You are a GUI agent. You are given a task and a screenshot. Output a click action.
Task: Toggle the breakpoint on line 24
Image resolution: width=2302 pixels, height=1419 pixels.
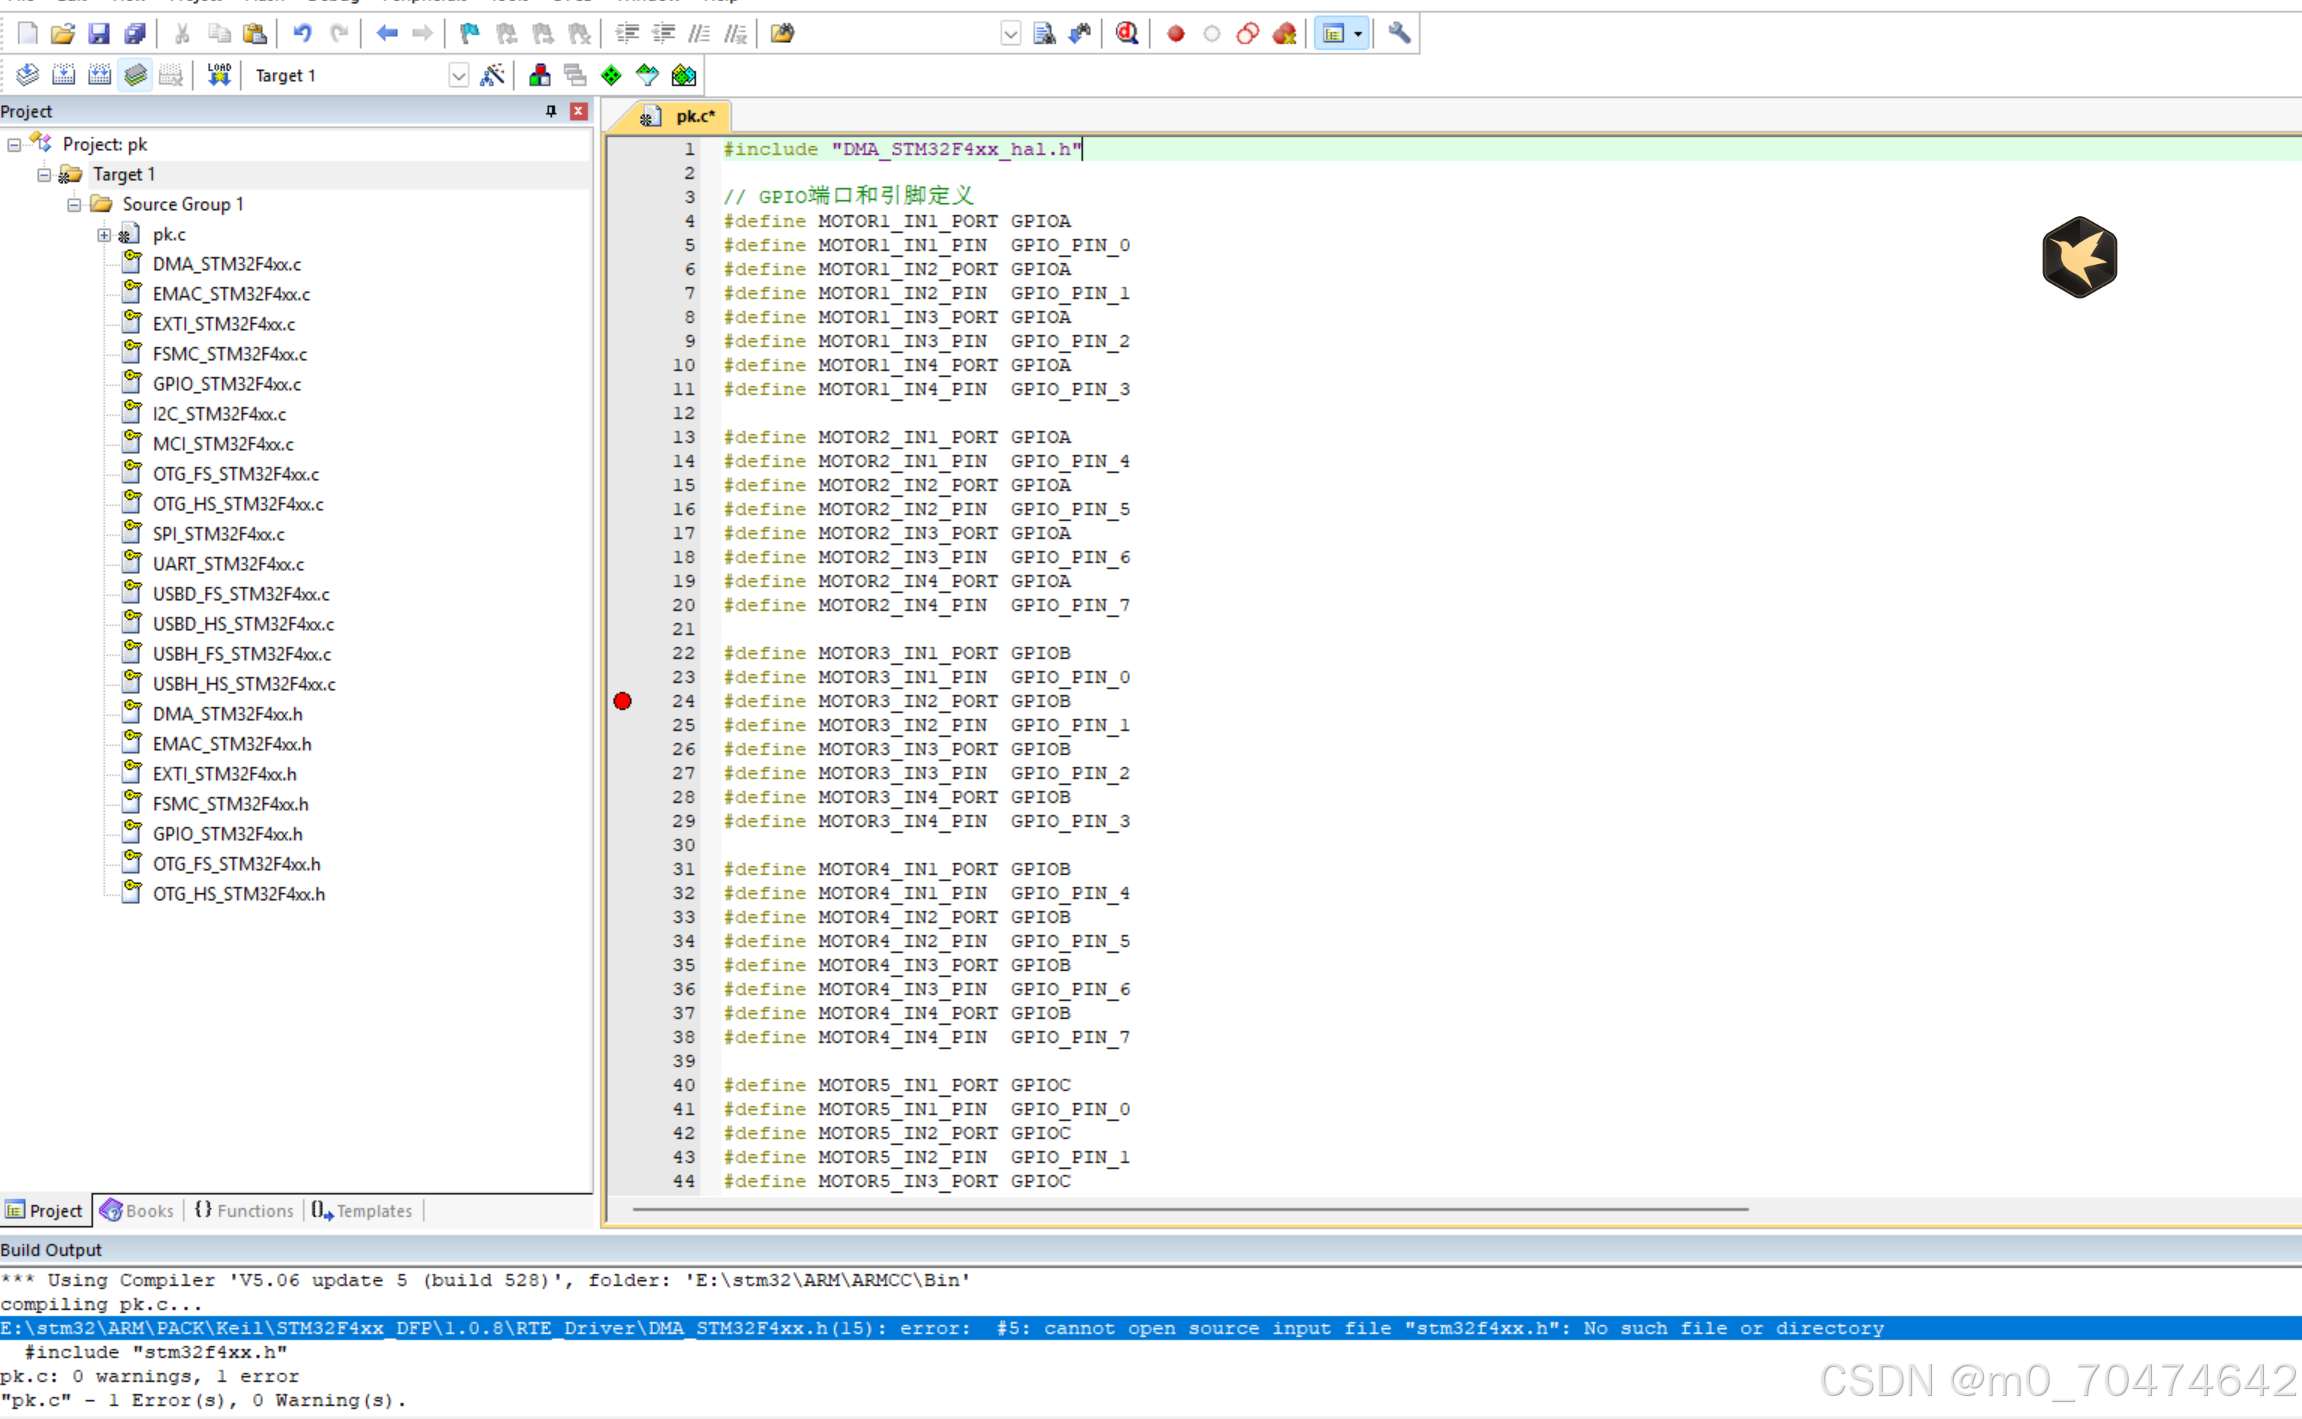tap(622, 701)
